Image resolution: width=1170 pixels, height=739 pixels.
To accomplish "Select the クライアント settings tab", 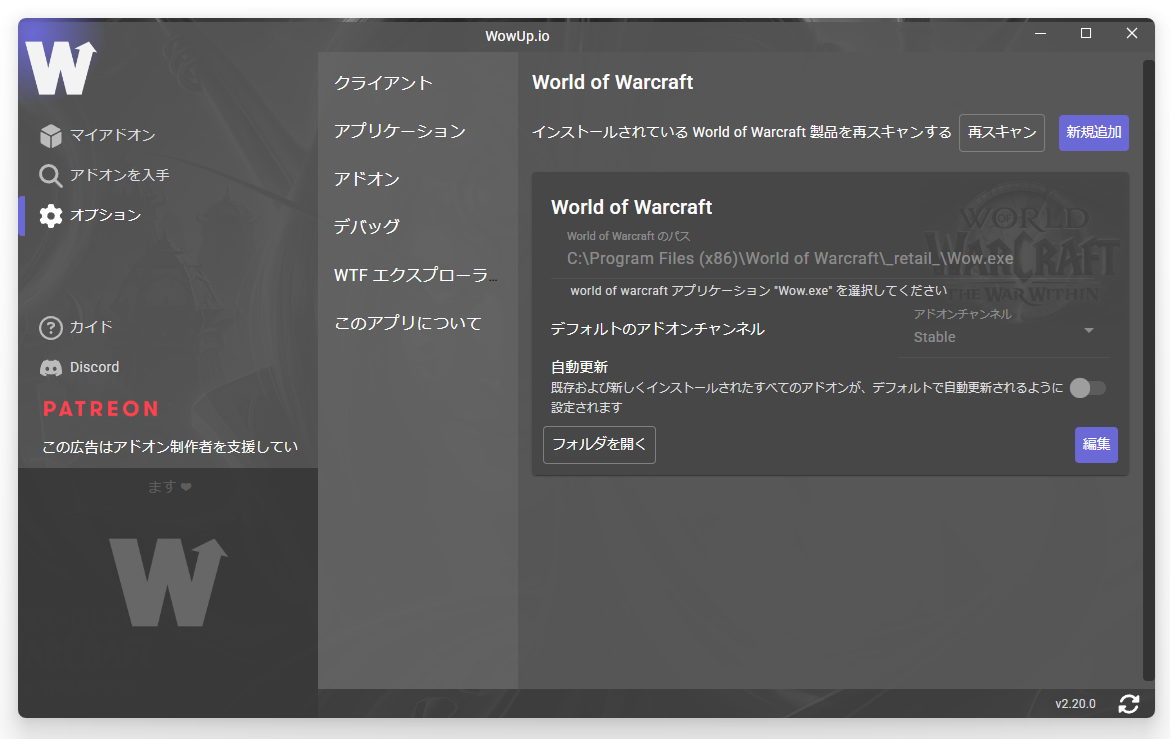I will point(383,83).
